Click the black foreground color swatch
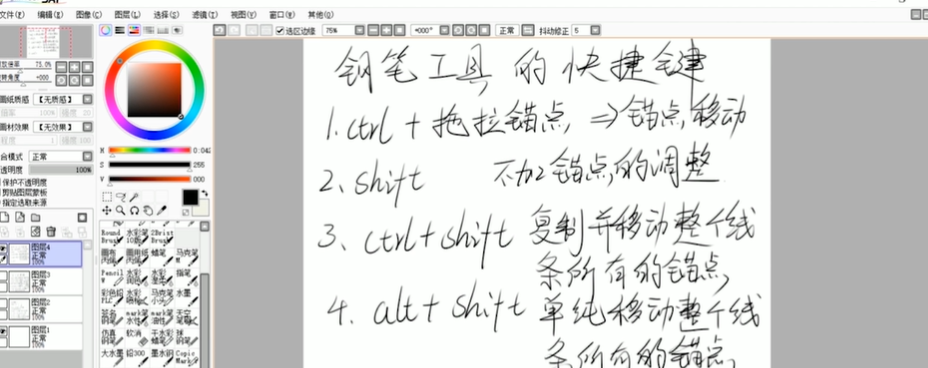928x368 pixels. click(x=191, y=197)
